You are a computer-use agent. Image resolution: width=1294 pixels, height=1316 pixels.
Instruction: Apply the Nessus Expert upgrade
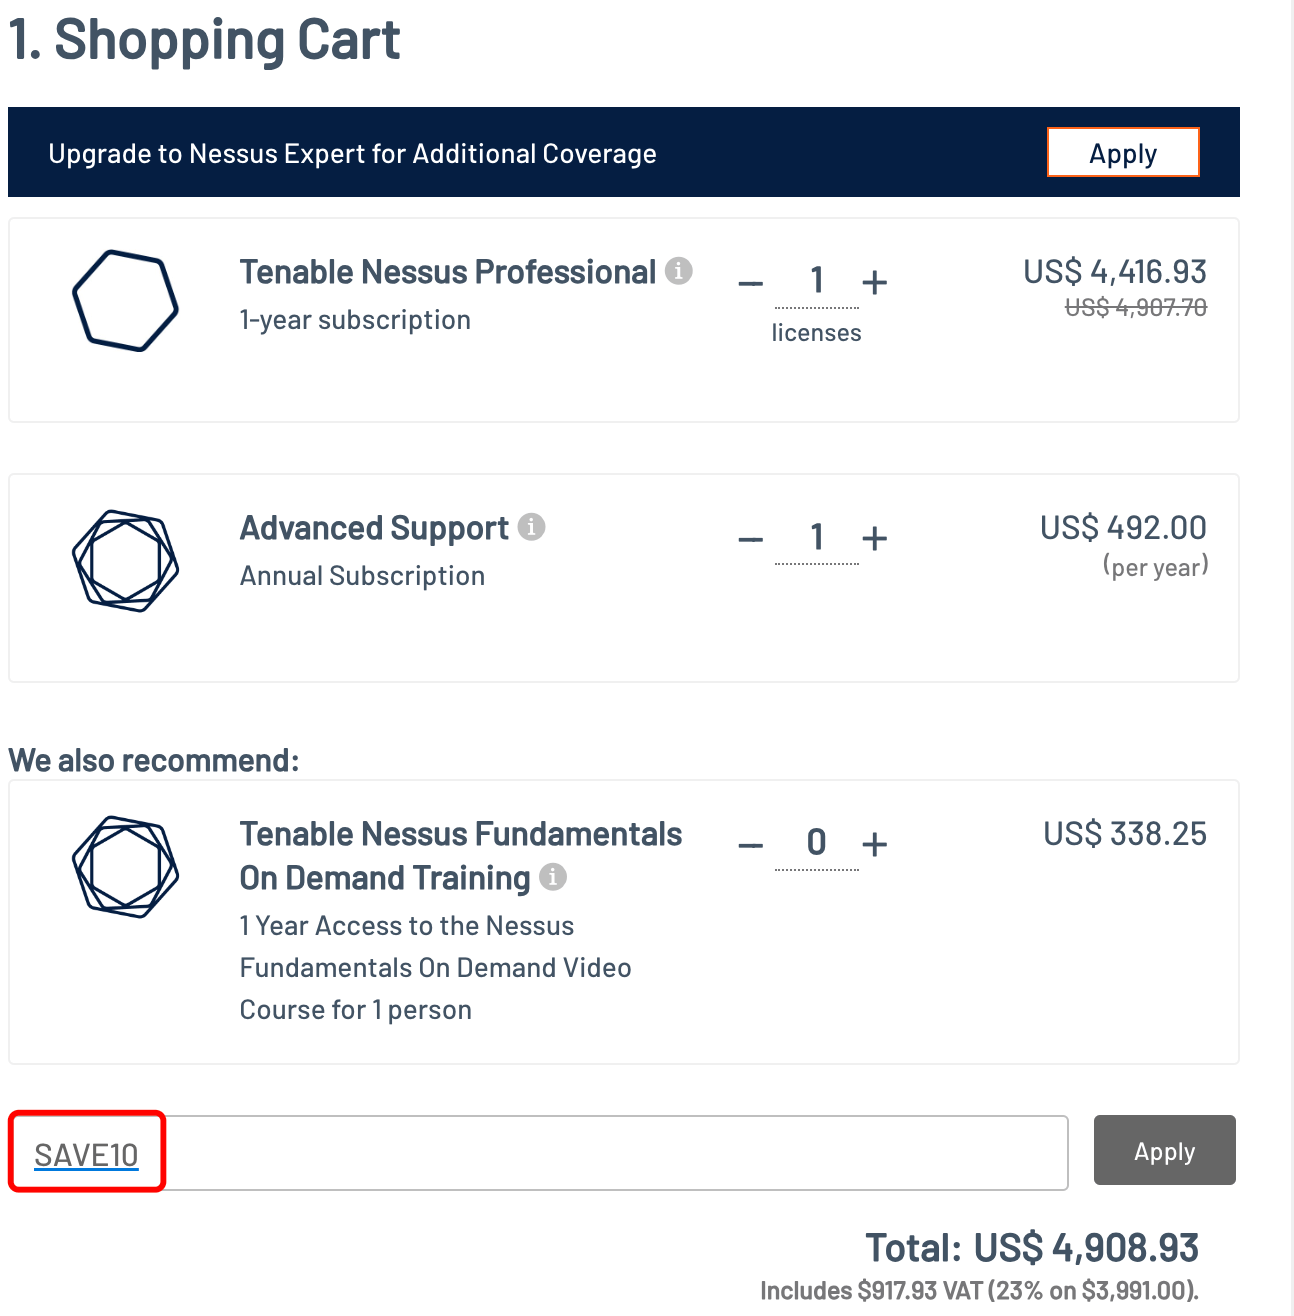click(x=1122, y=153)
